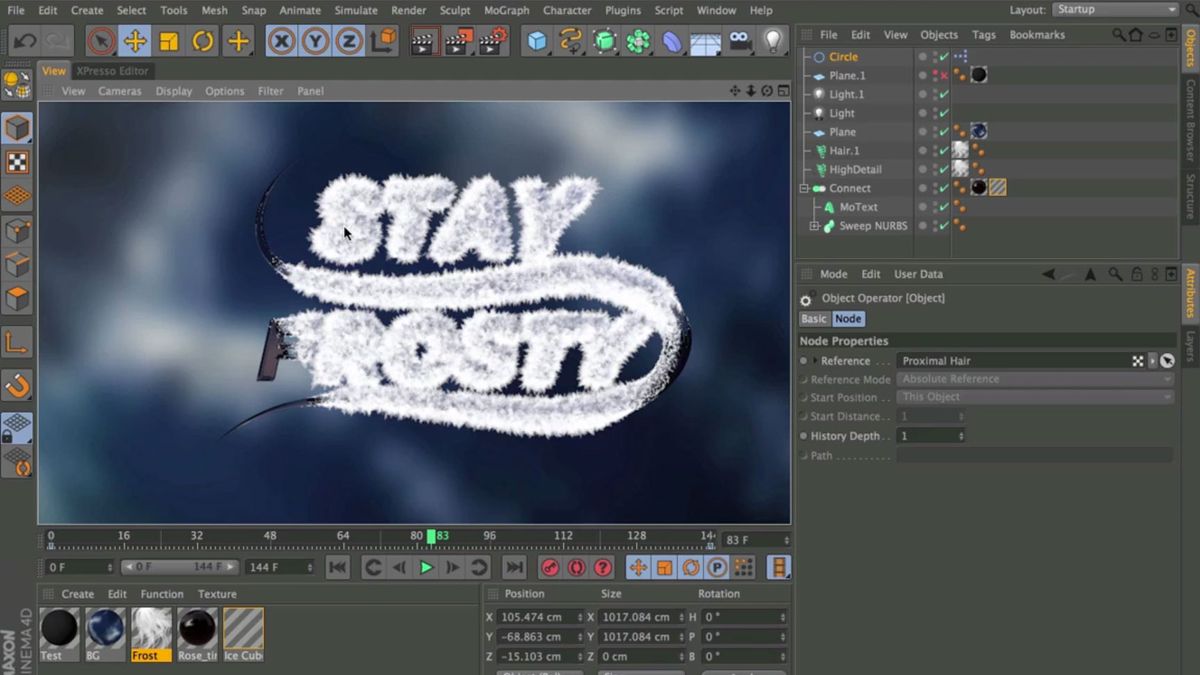The width and height of the screenshot is (1200, 675).
Task: Go to the start of the animation
Action: [x=338, y=568]
